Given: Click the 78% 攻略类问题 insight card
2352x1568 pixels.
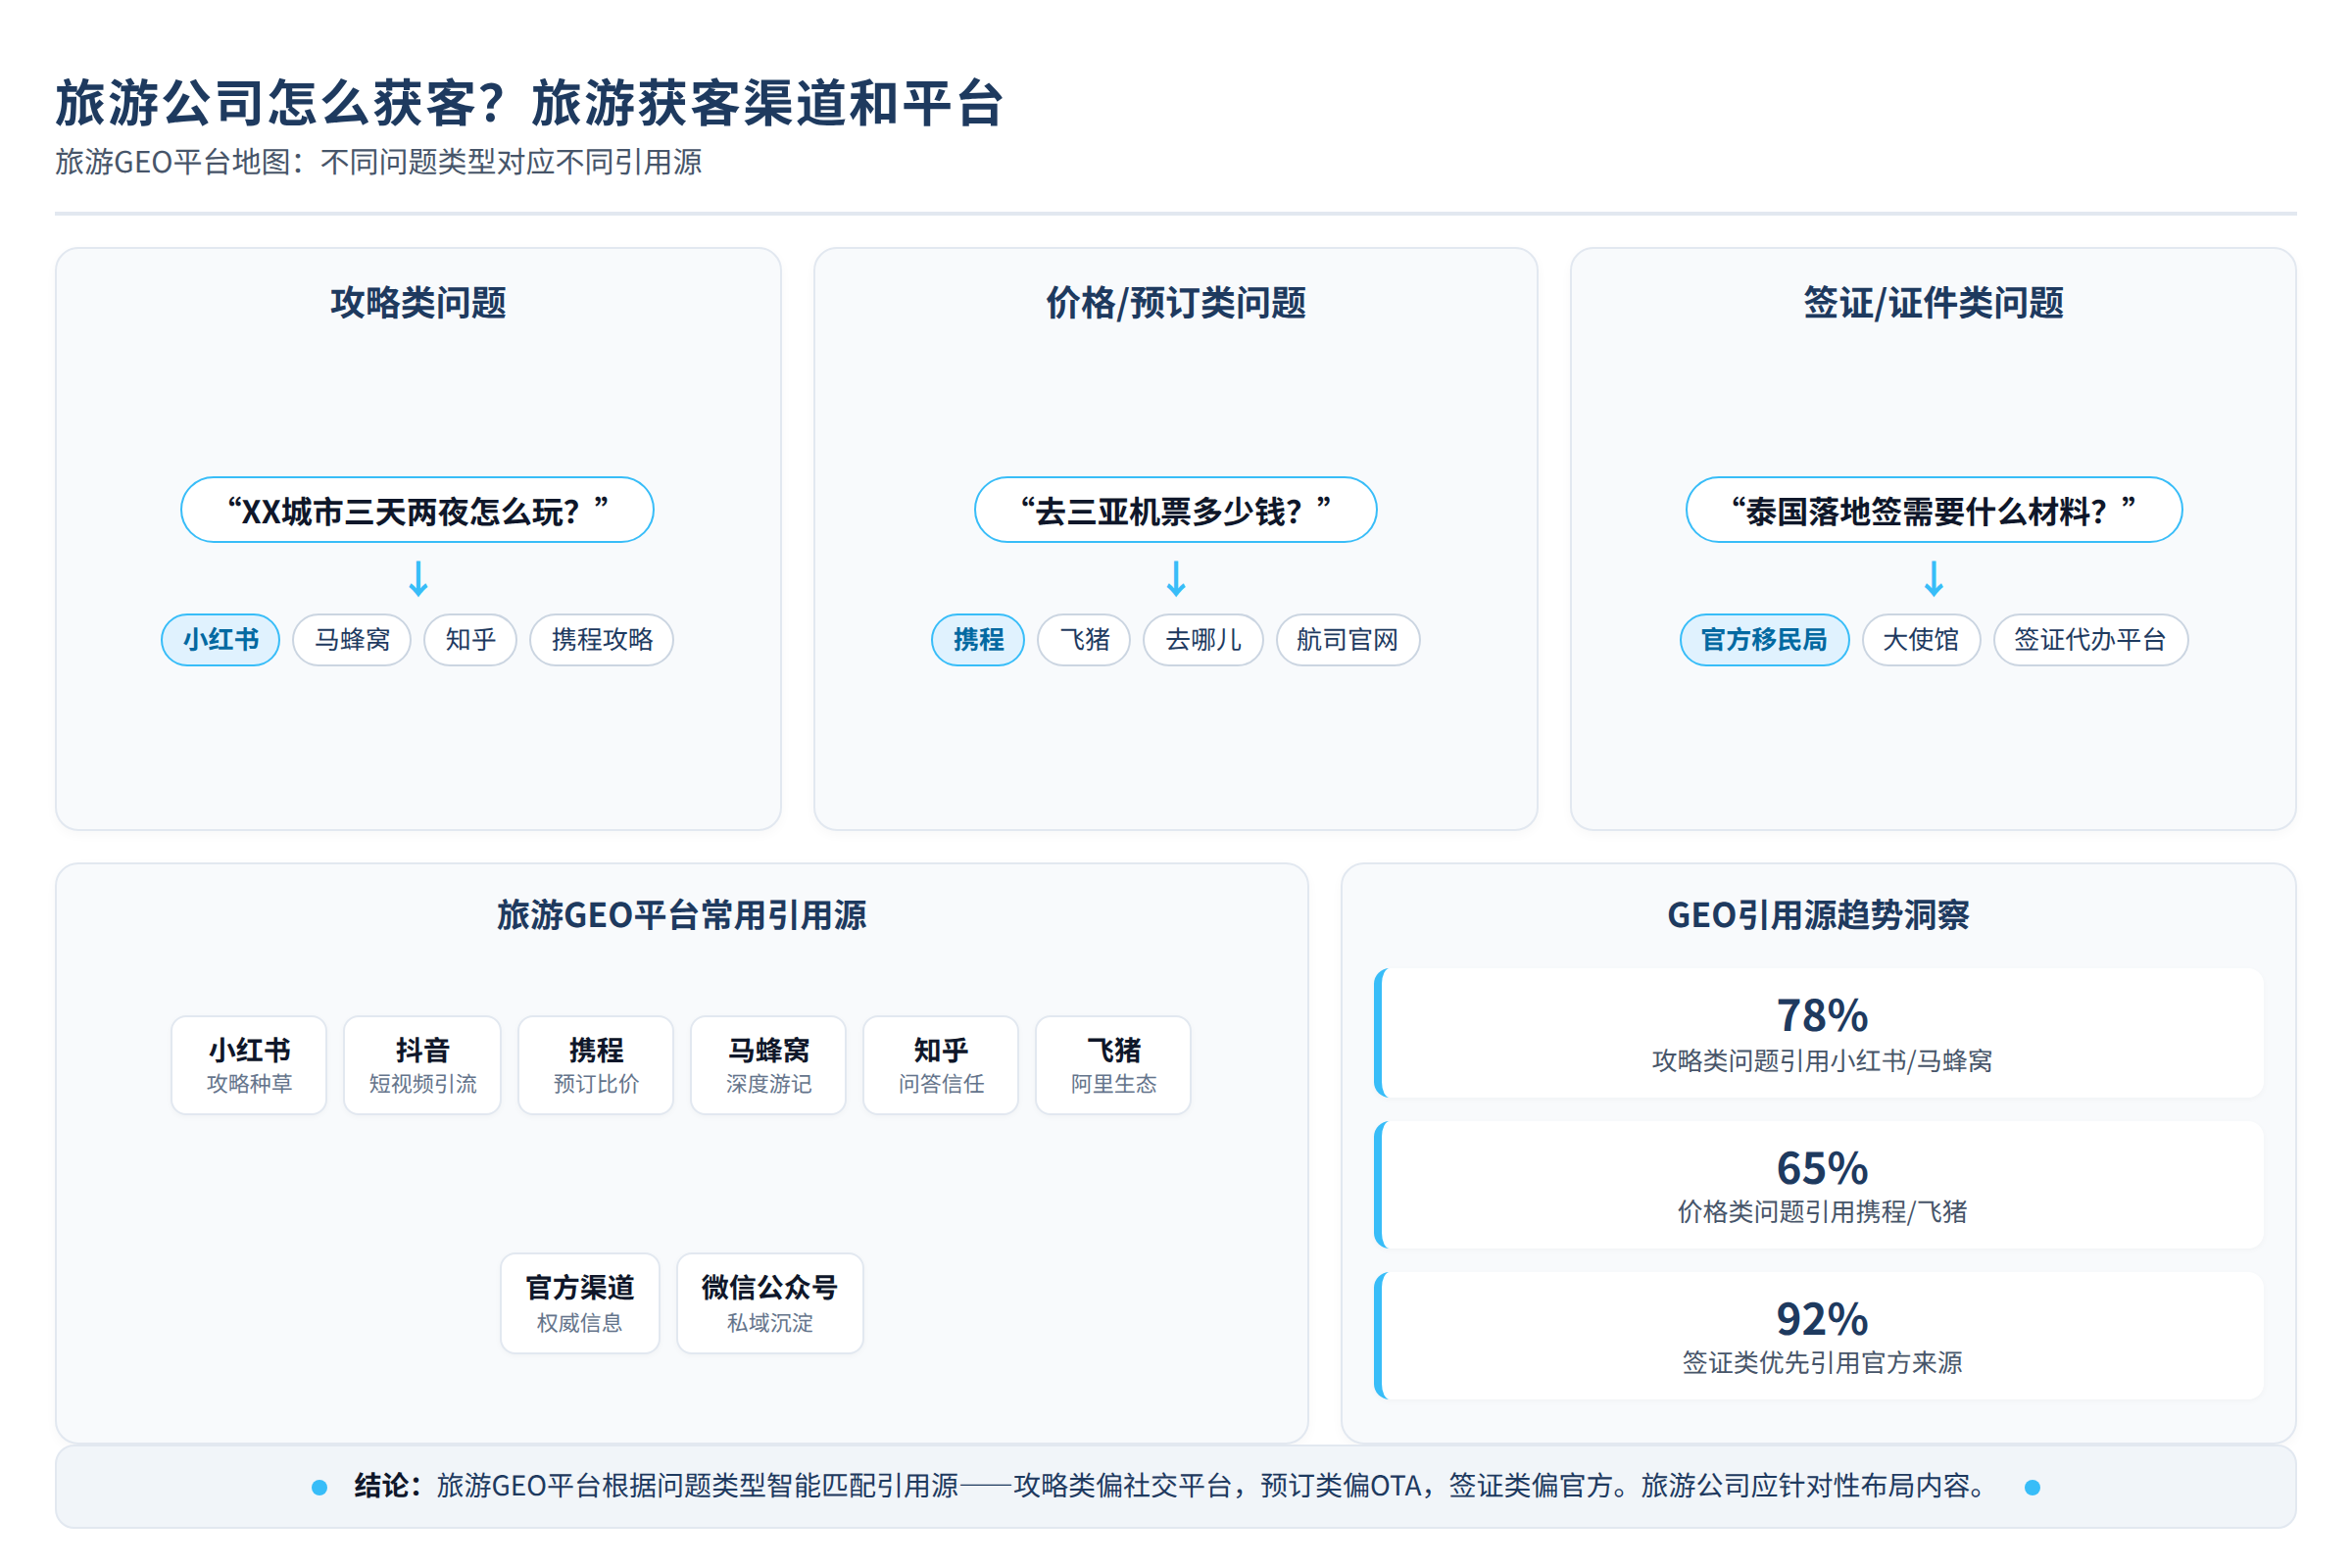Looking at the screenshot, I should (x=1820, y=1033).
